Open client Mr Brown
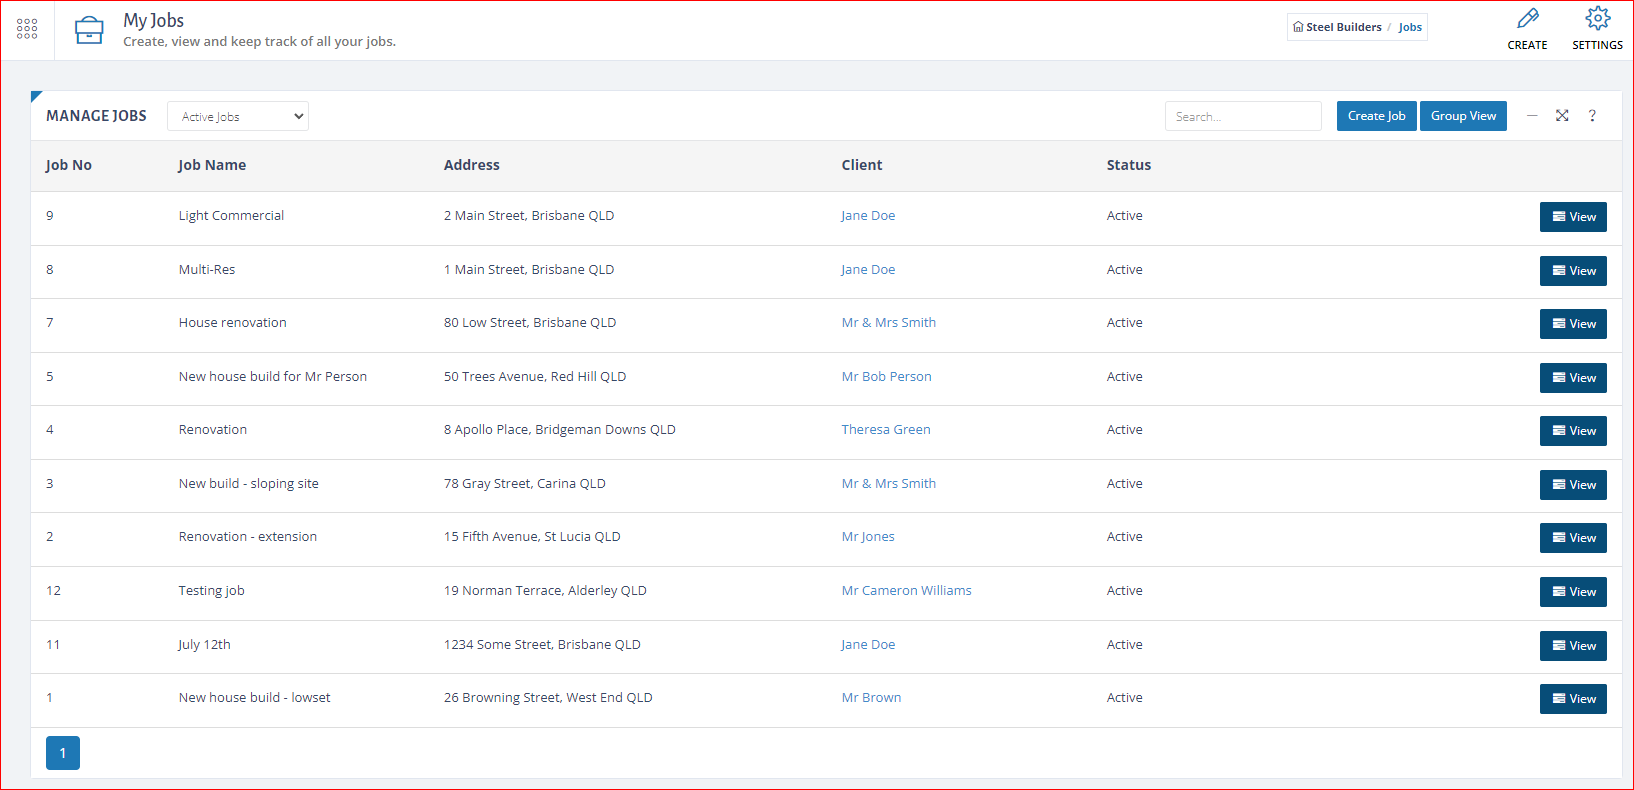This screenshot has width=1634, height=790. point(871,697)
